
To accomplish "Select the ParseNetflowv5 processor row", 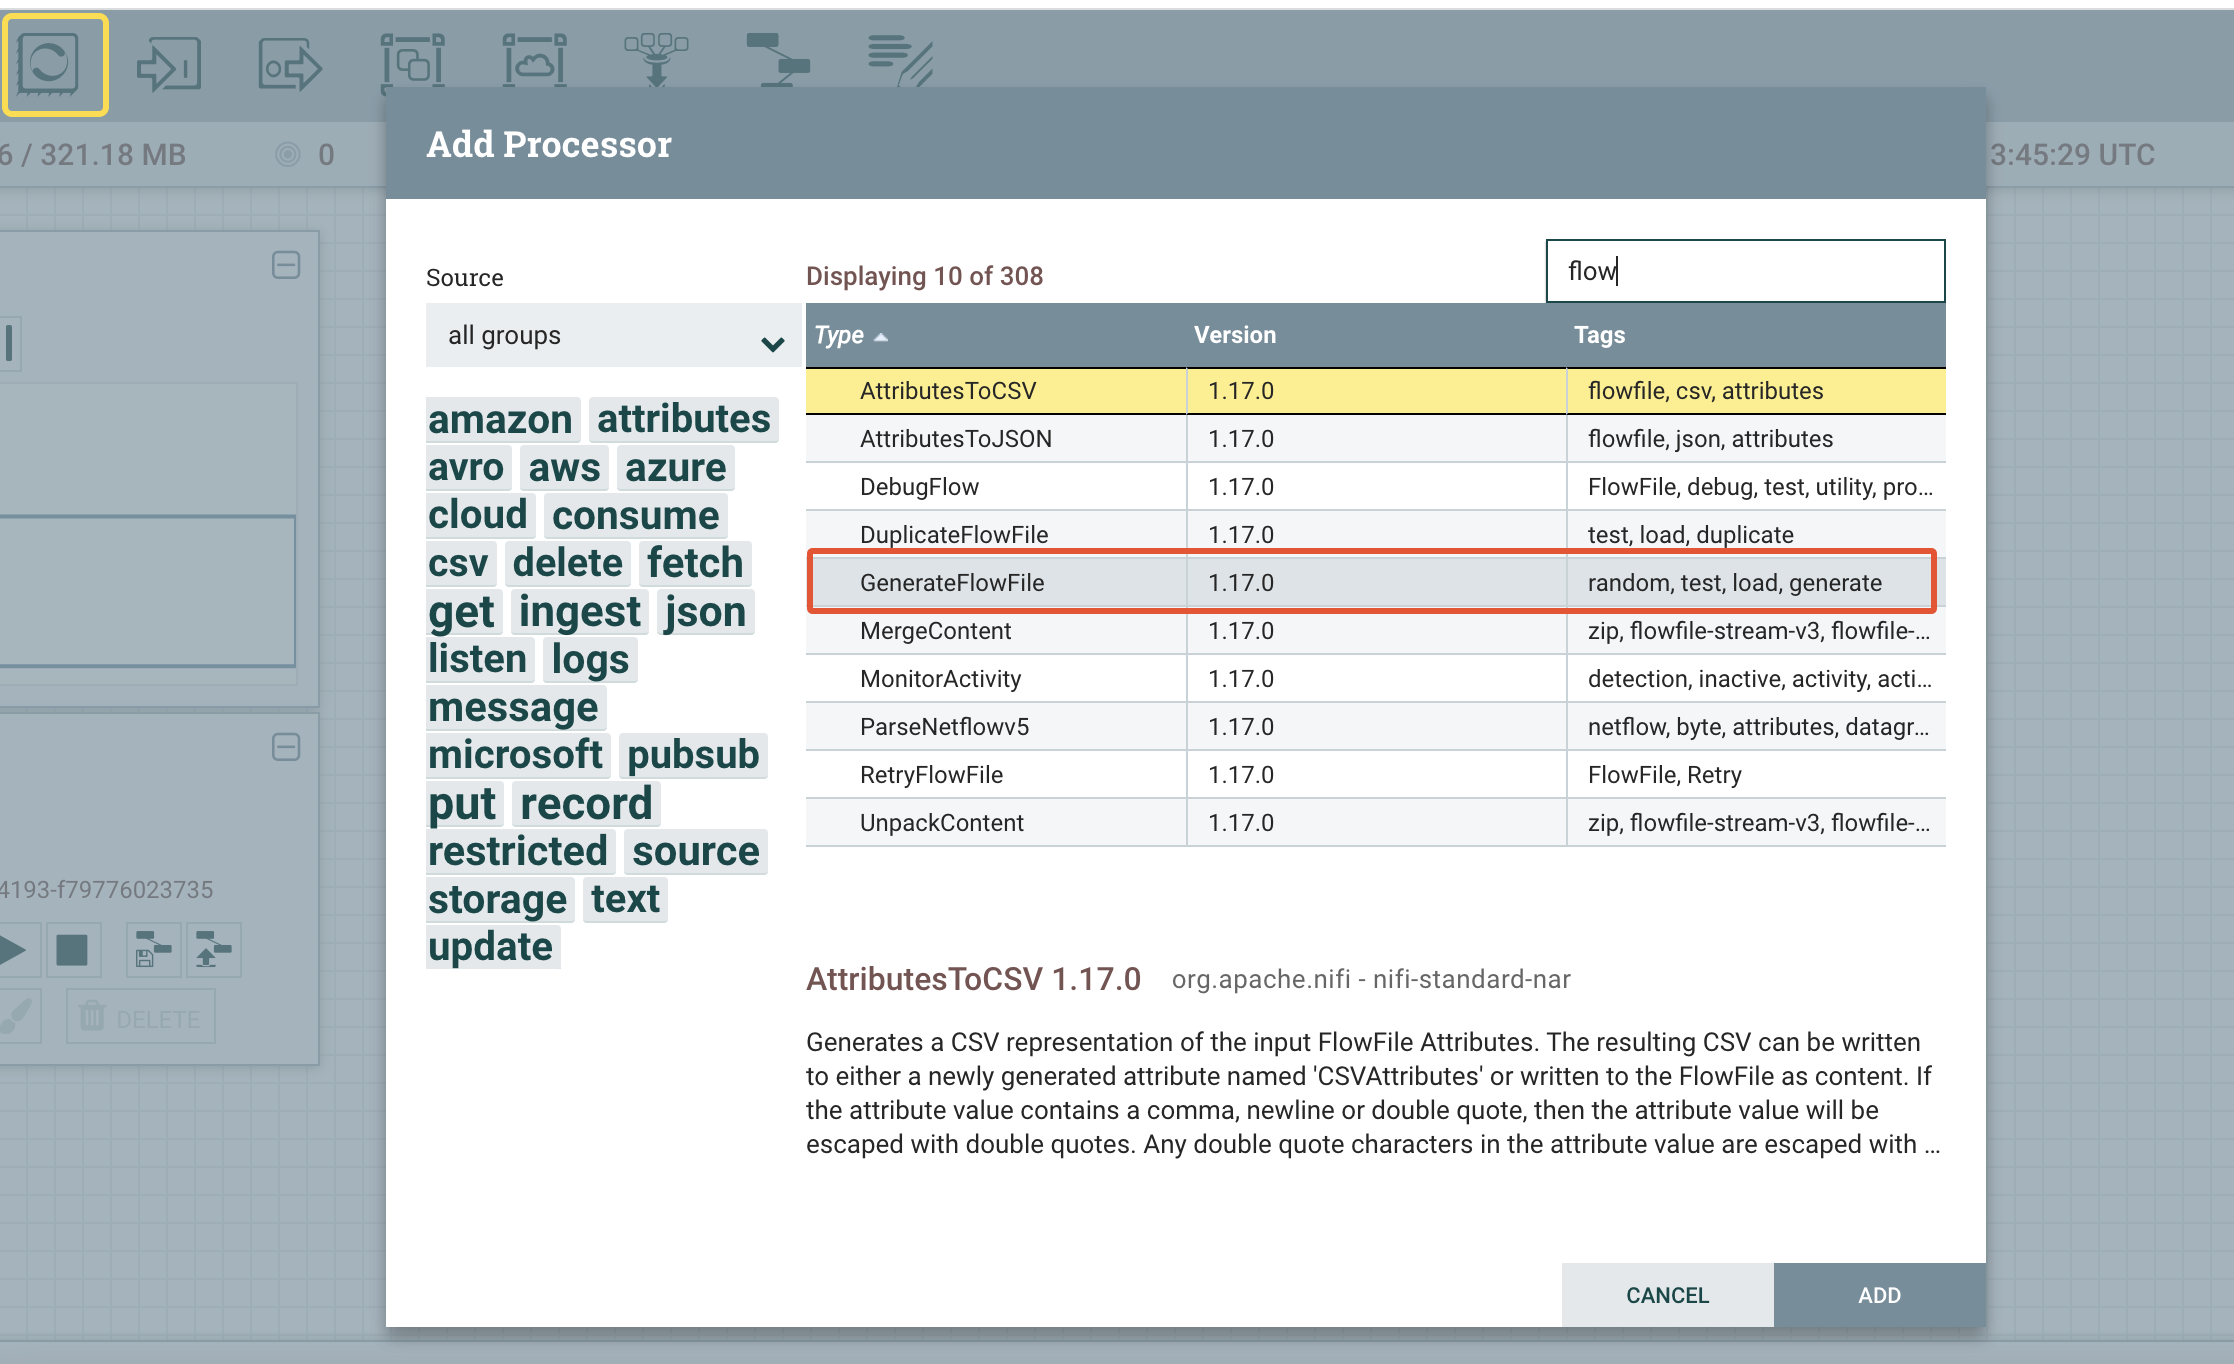I will coord(1376,727).
